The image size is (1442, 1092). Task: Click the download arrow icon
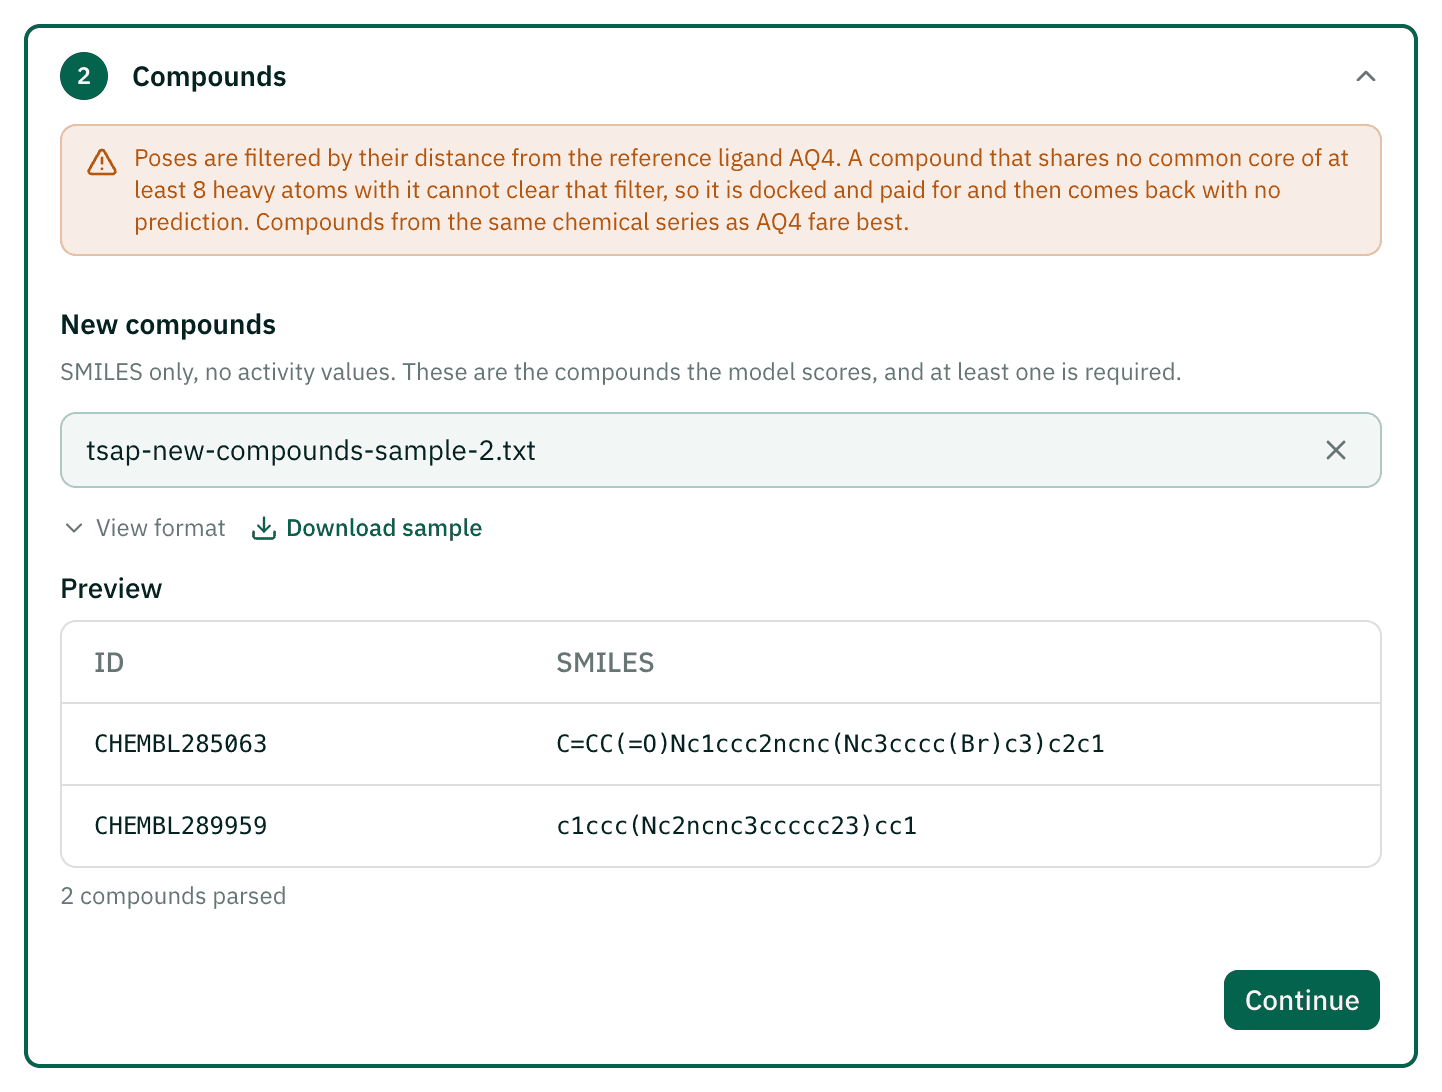pos(264,528)
